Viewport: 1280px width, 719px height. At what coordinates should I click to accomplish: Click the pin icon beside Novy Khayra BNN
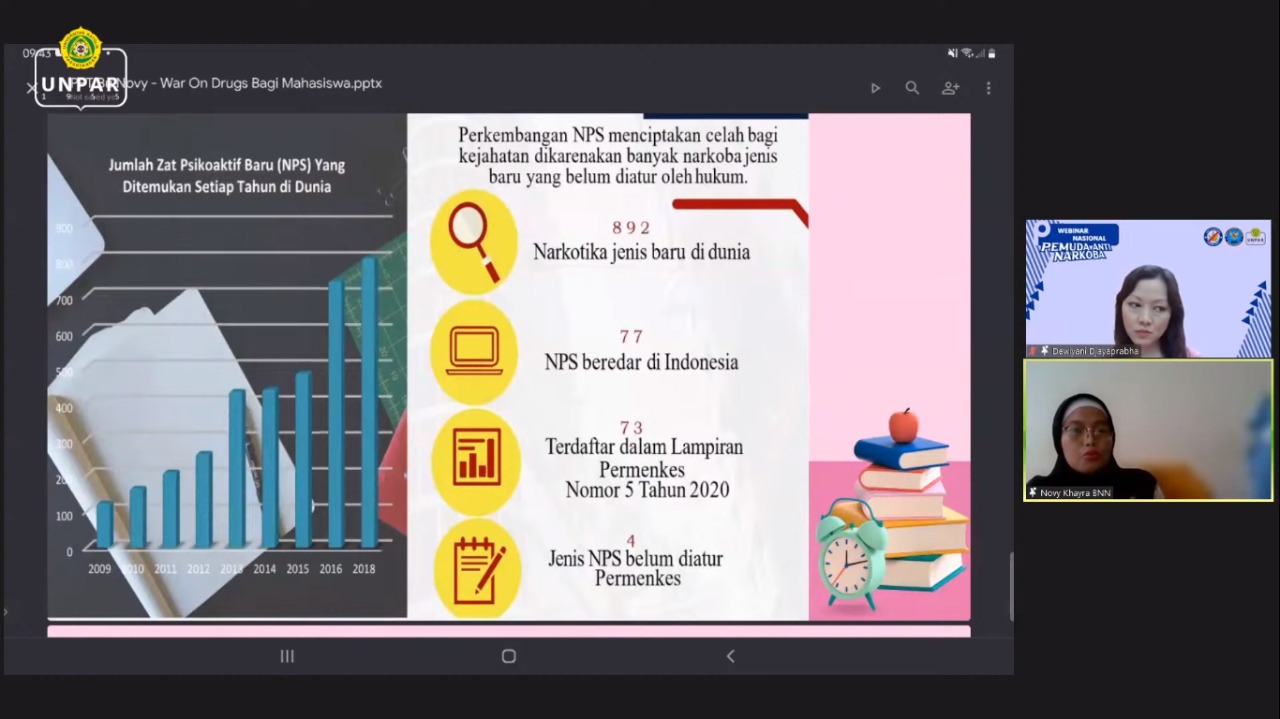(1033, 493)
